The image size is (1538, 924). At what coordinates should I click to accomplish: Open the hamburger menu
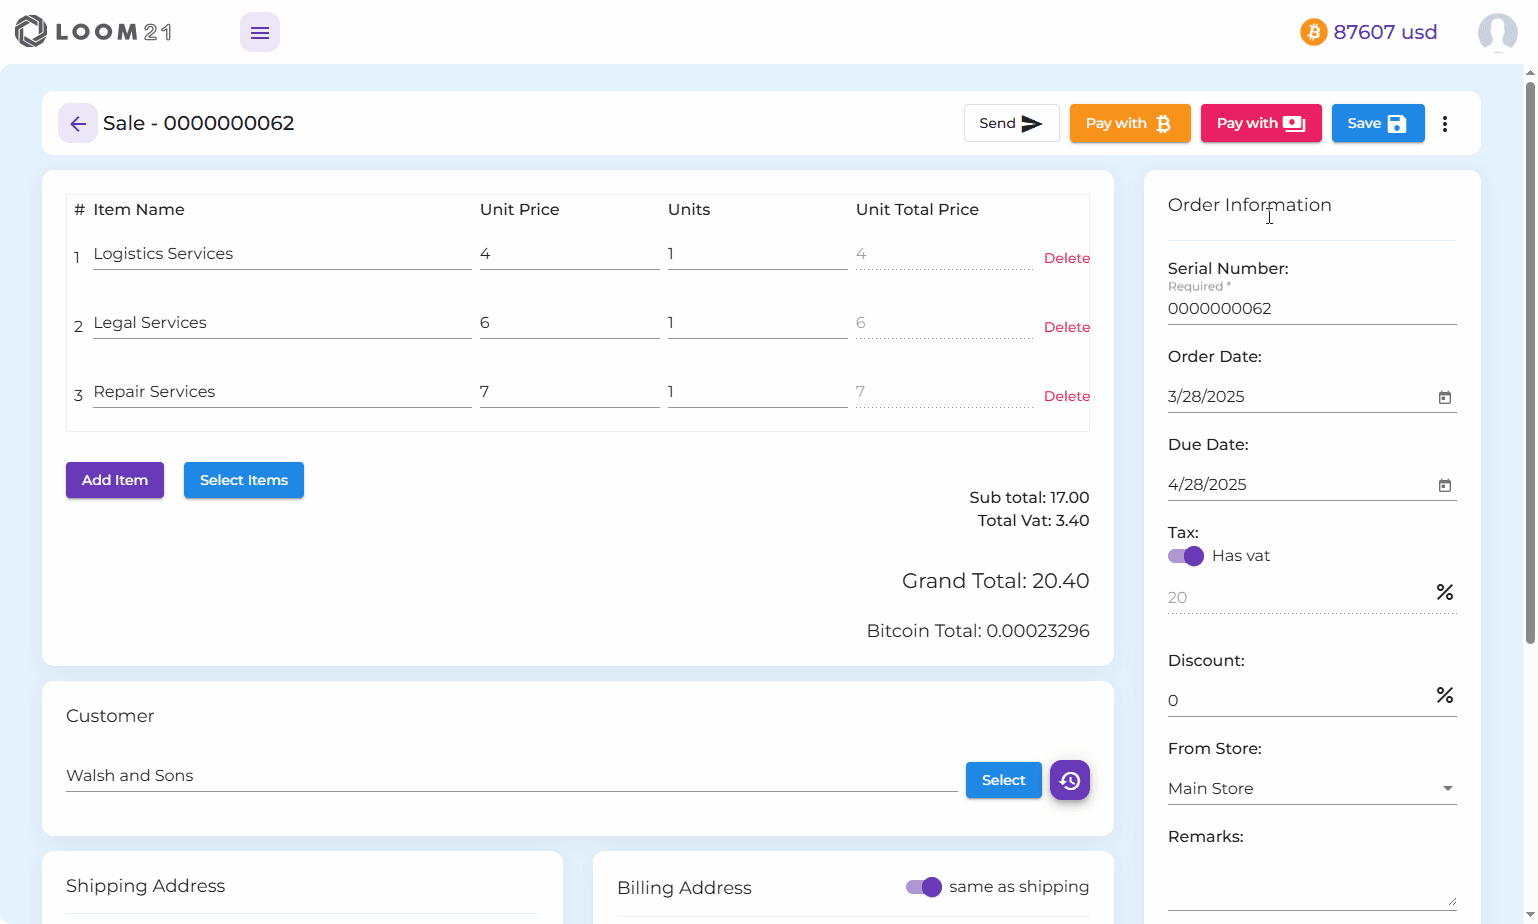click(x=260, y=32)
